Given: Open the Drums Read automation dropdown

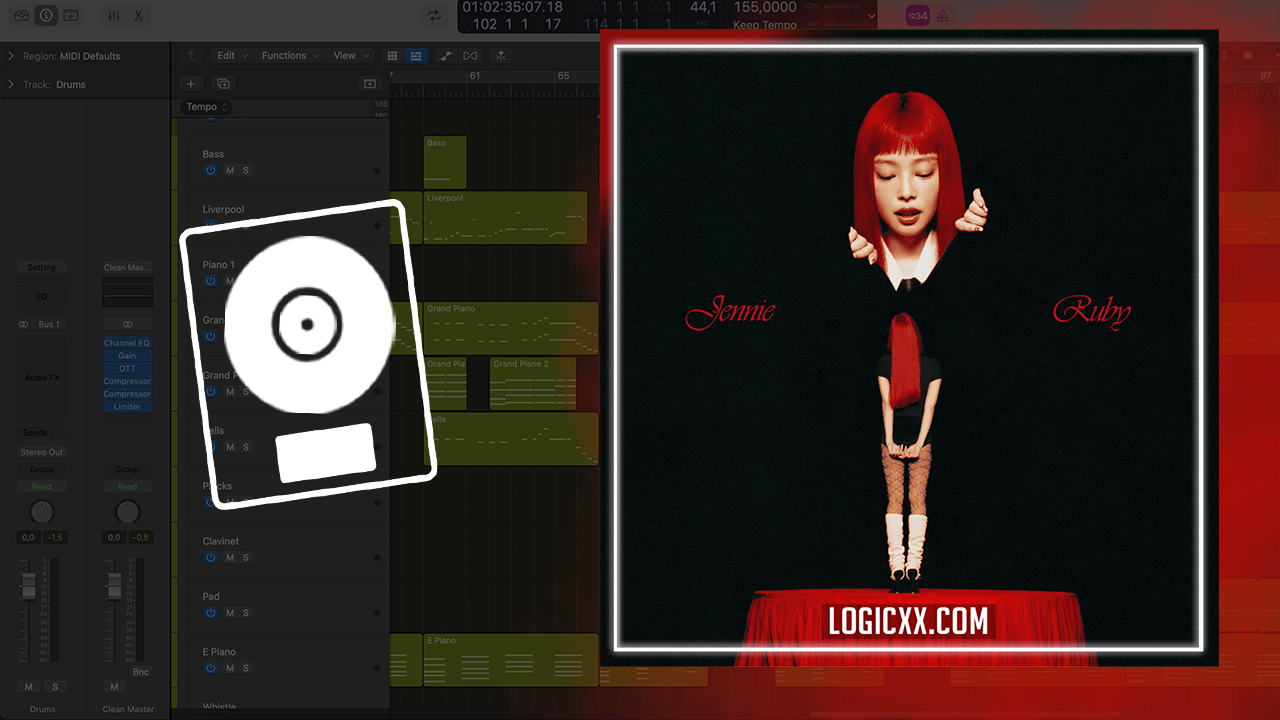Looking at the screenshot, I should (x=42, y=487).
